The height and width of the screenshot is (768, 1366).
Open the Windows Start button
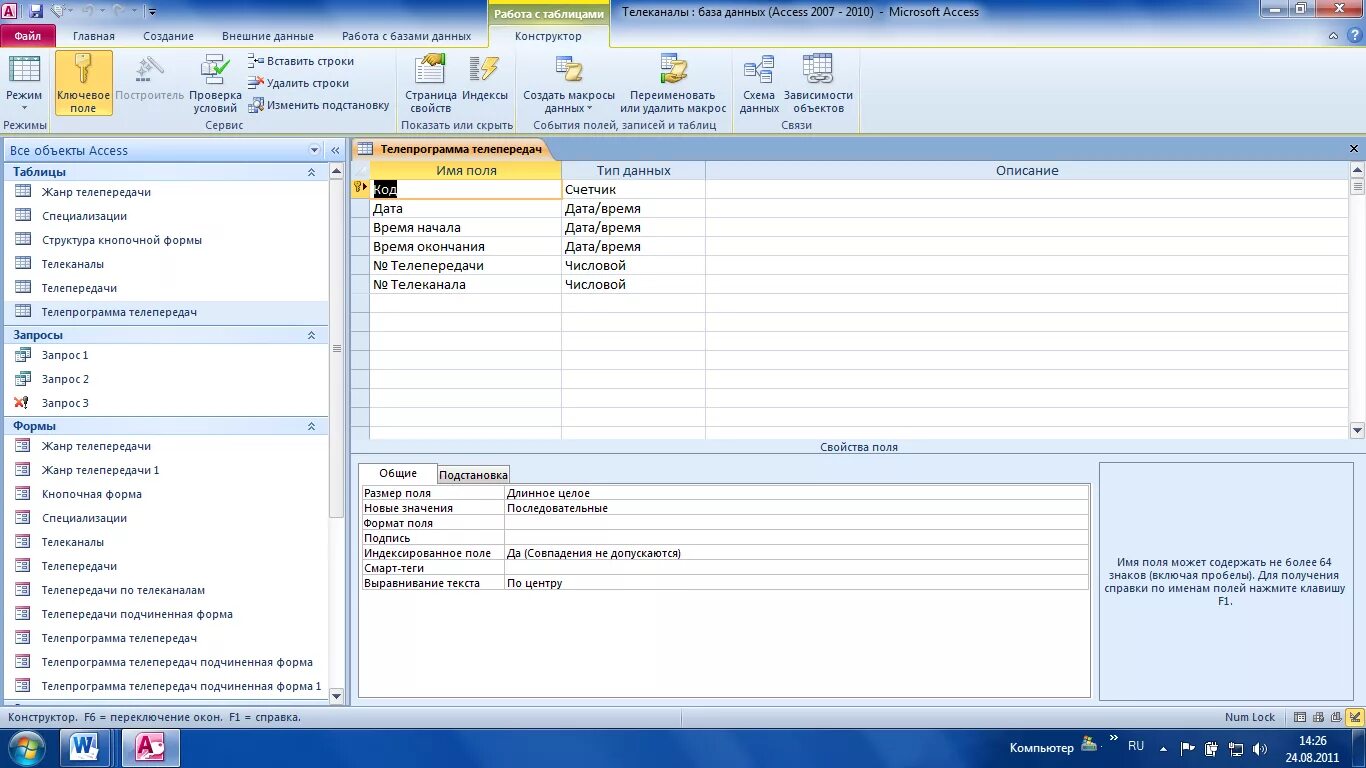(26, 748)
